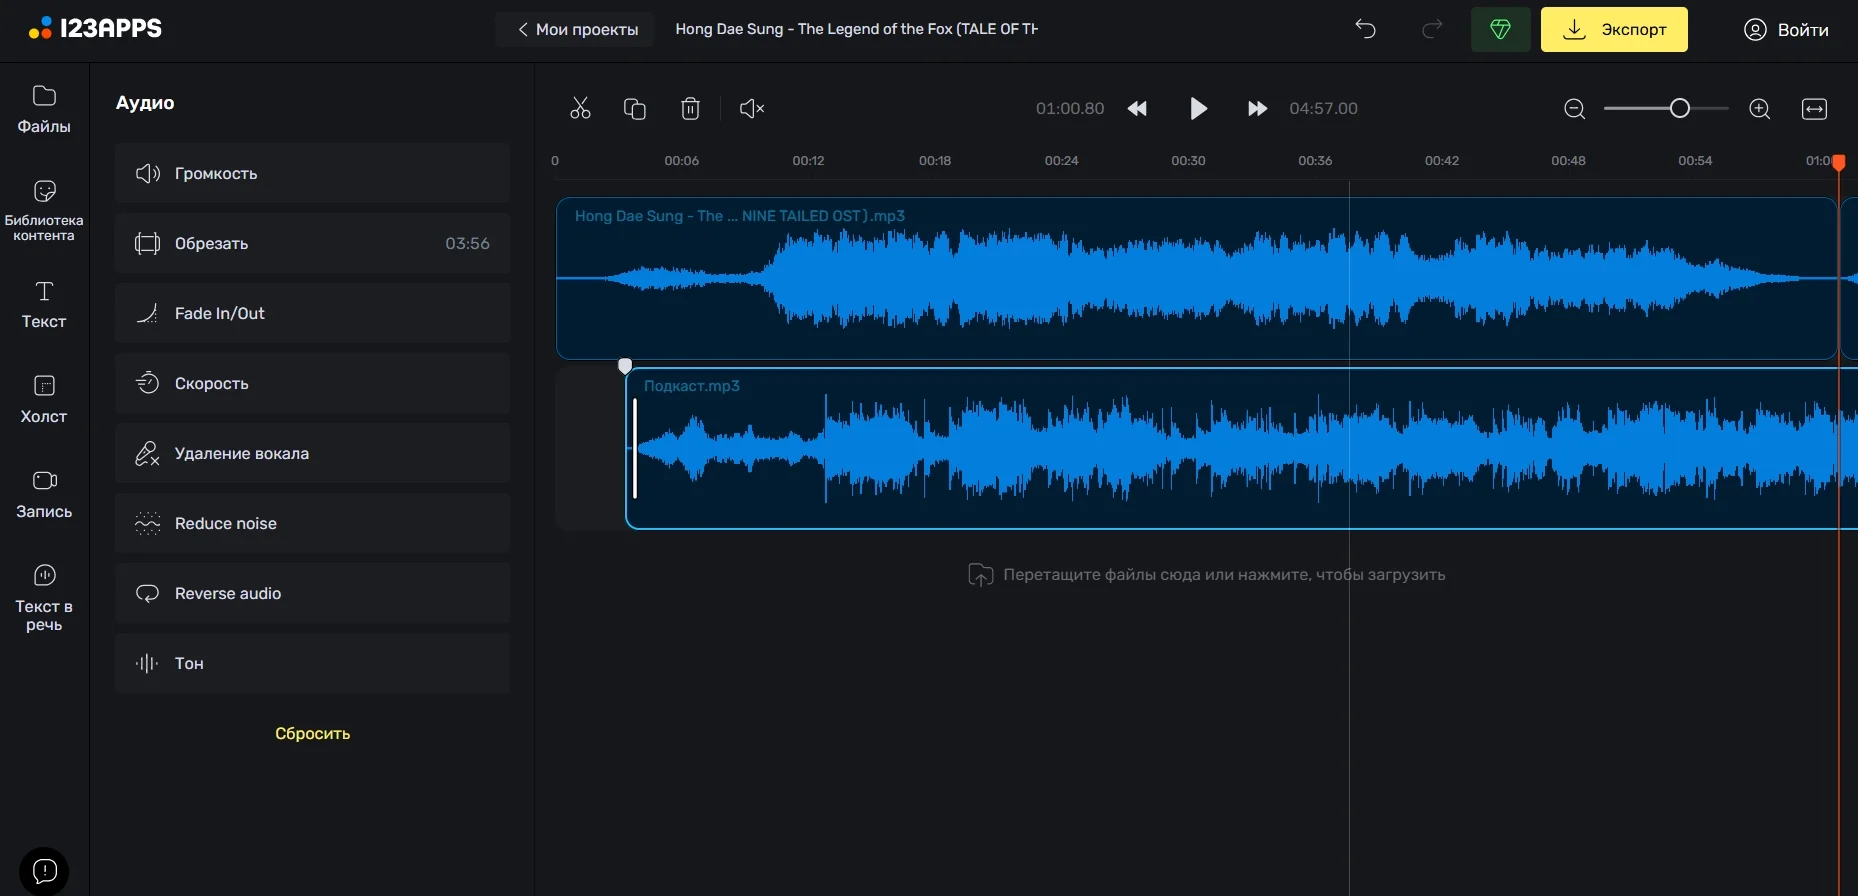Fit the timeline to the window width
This screenshot has height=896, width=1858.
(x=1814, y=109)
